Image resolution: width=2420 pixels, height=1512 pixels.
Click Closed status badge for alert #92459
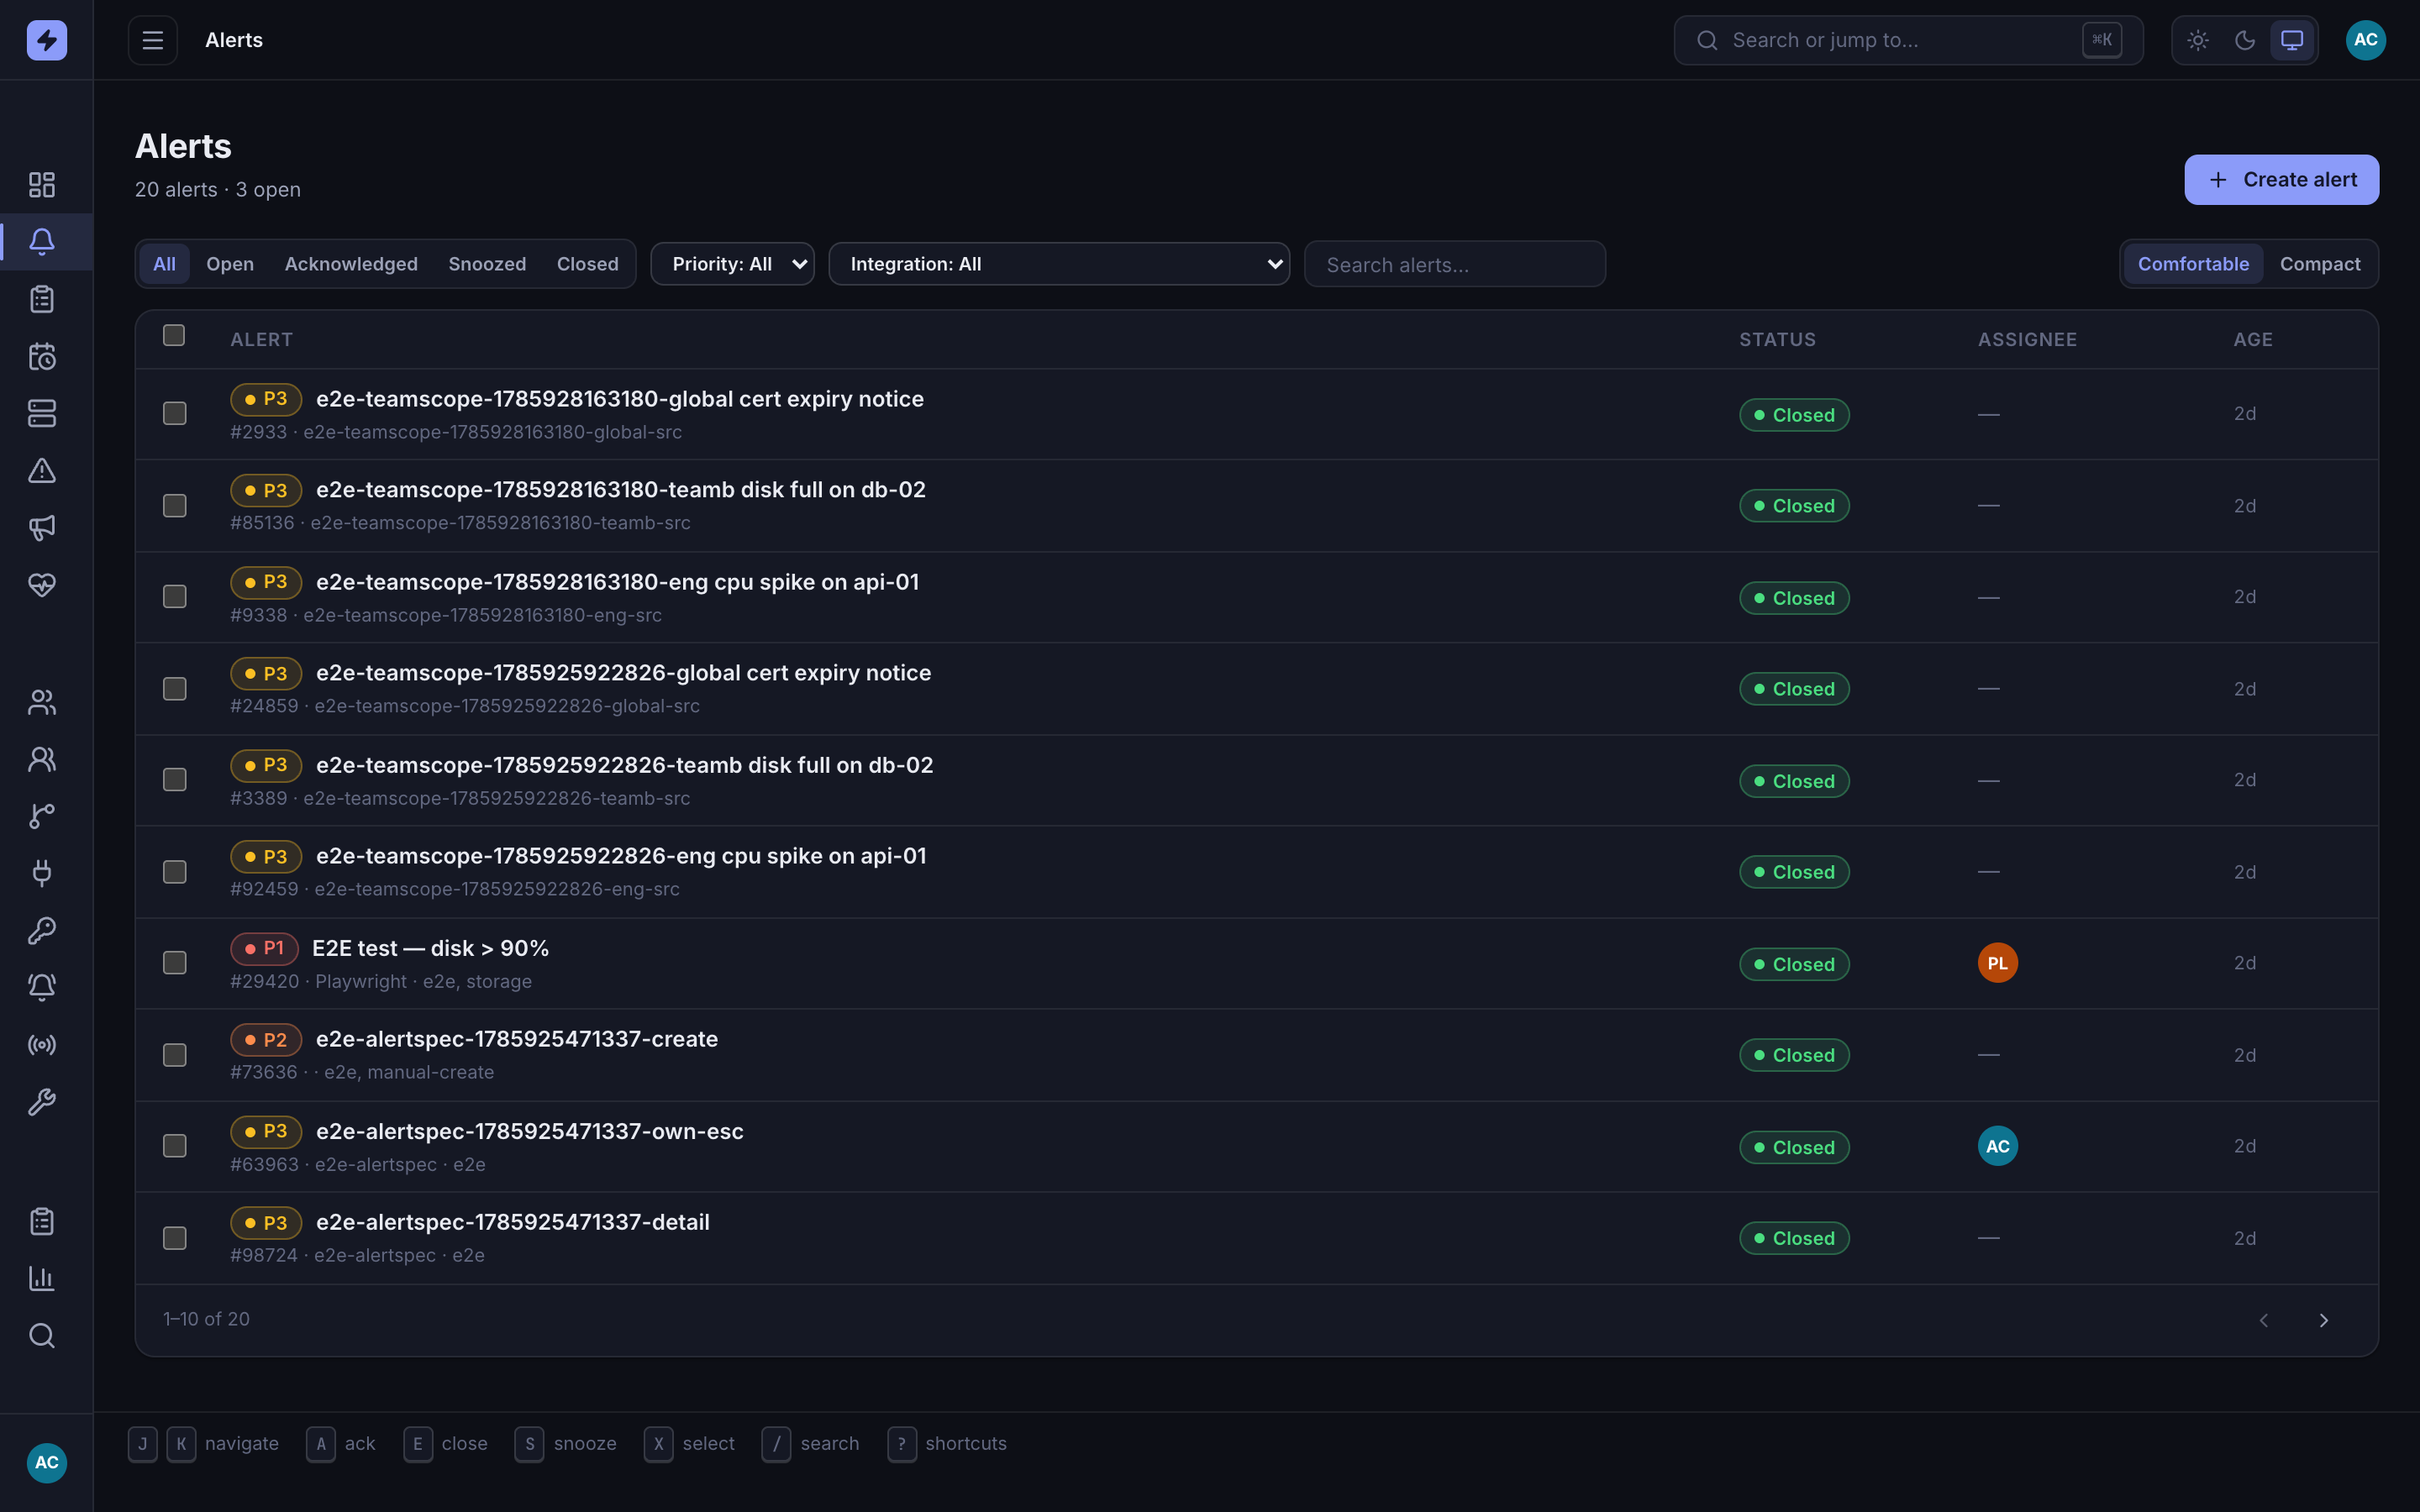pos(1794,872)
